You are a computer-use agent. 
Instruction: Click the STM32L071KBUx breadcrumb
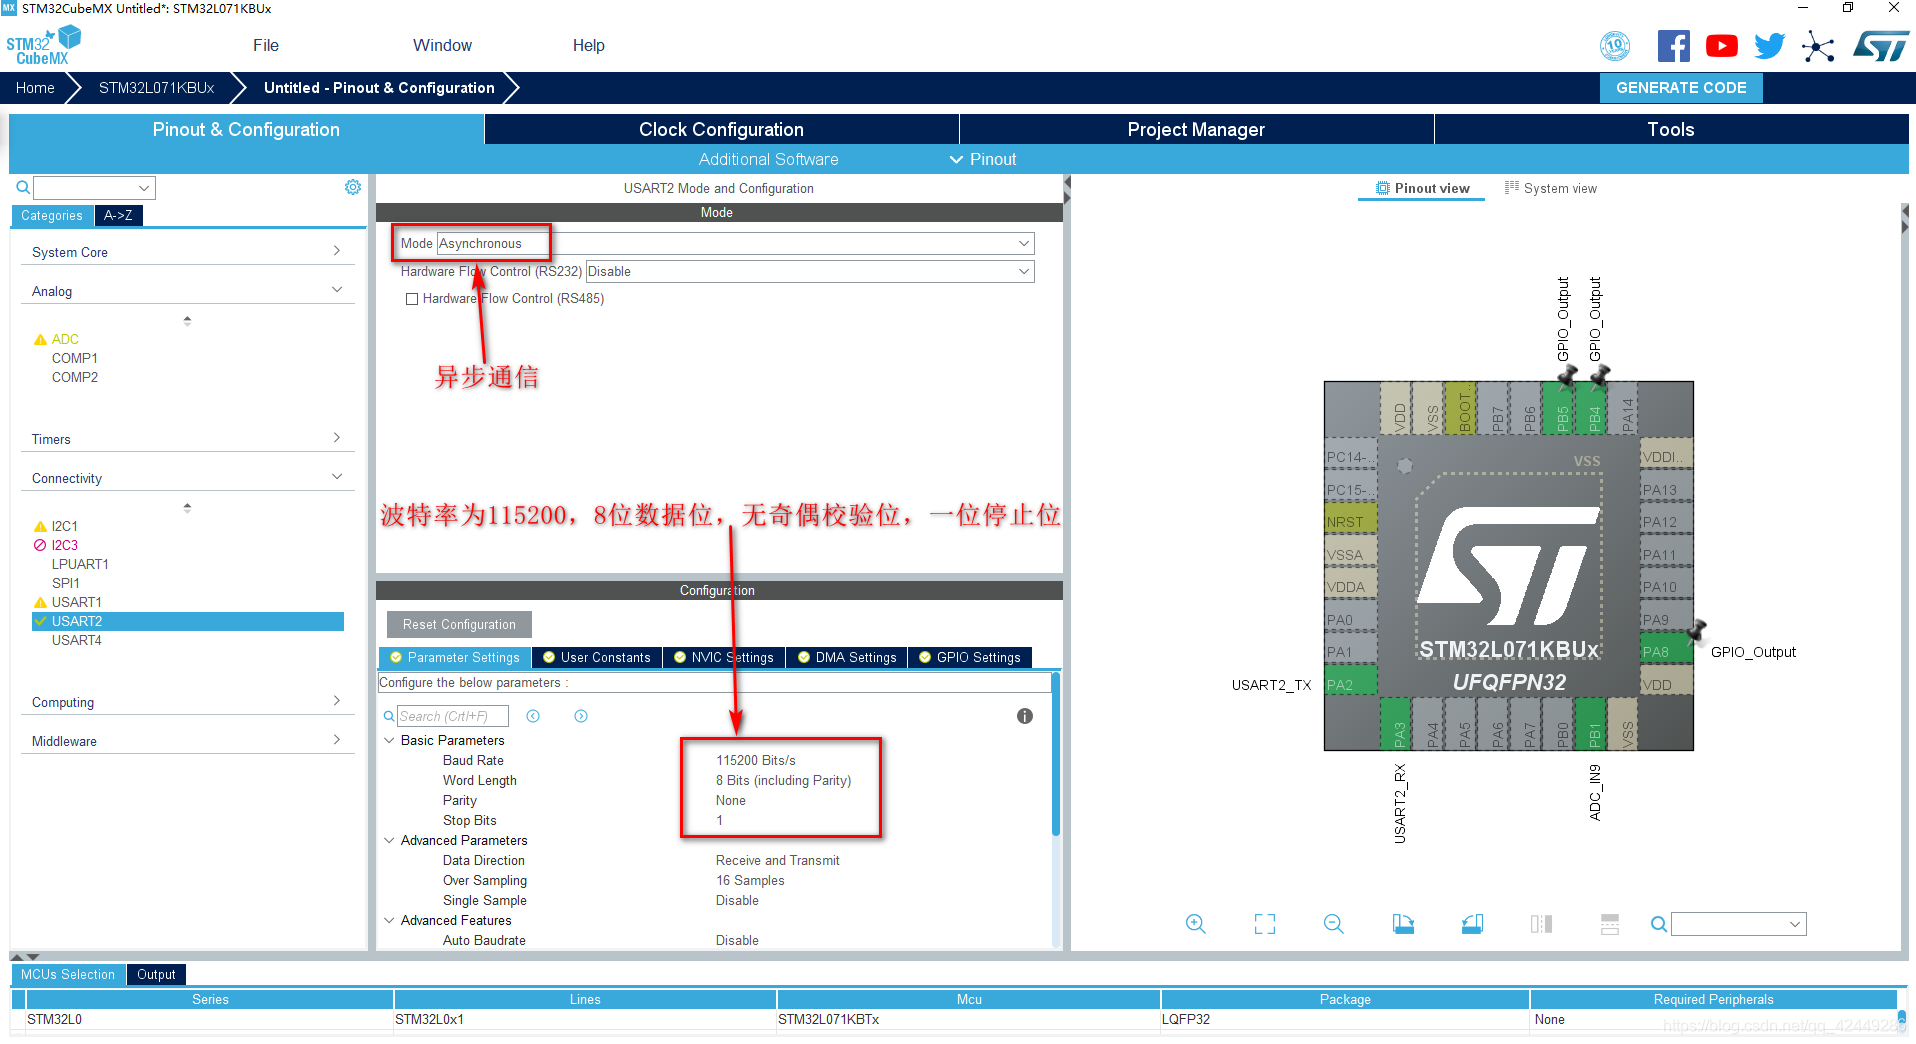click(156, 88)
